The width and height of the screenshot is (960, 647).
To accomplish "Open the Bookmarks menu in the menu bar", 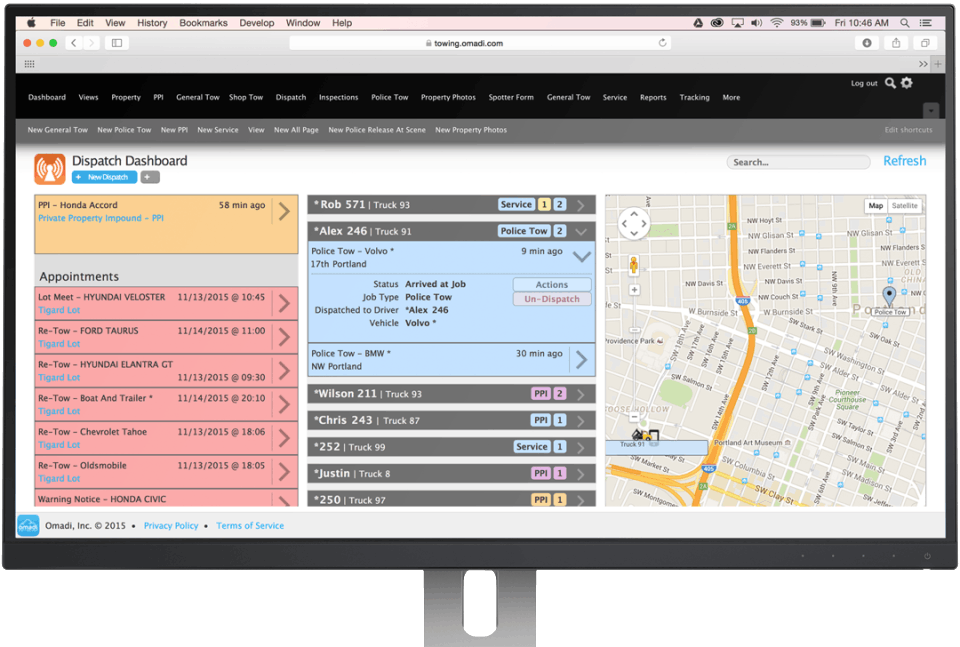I will click(x=203, y=23).
